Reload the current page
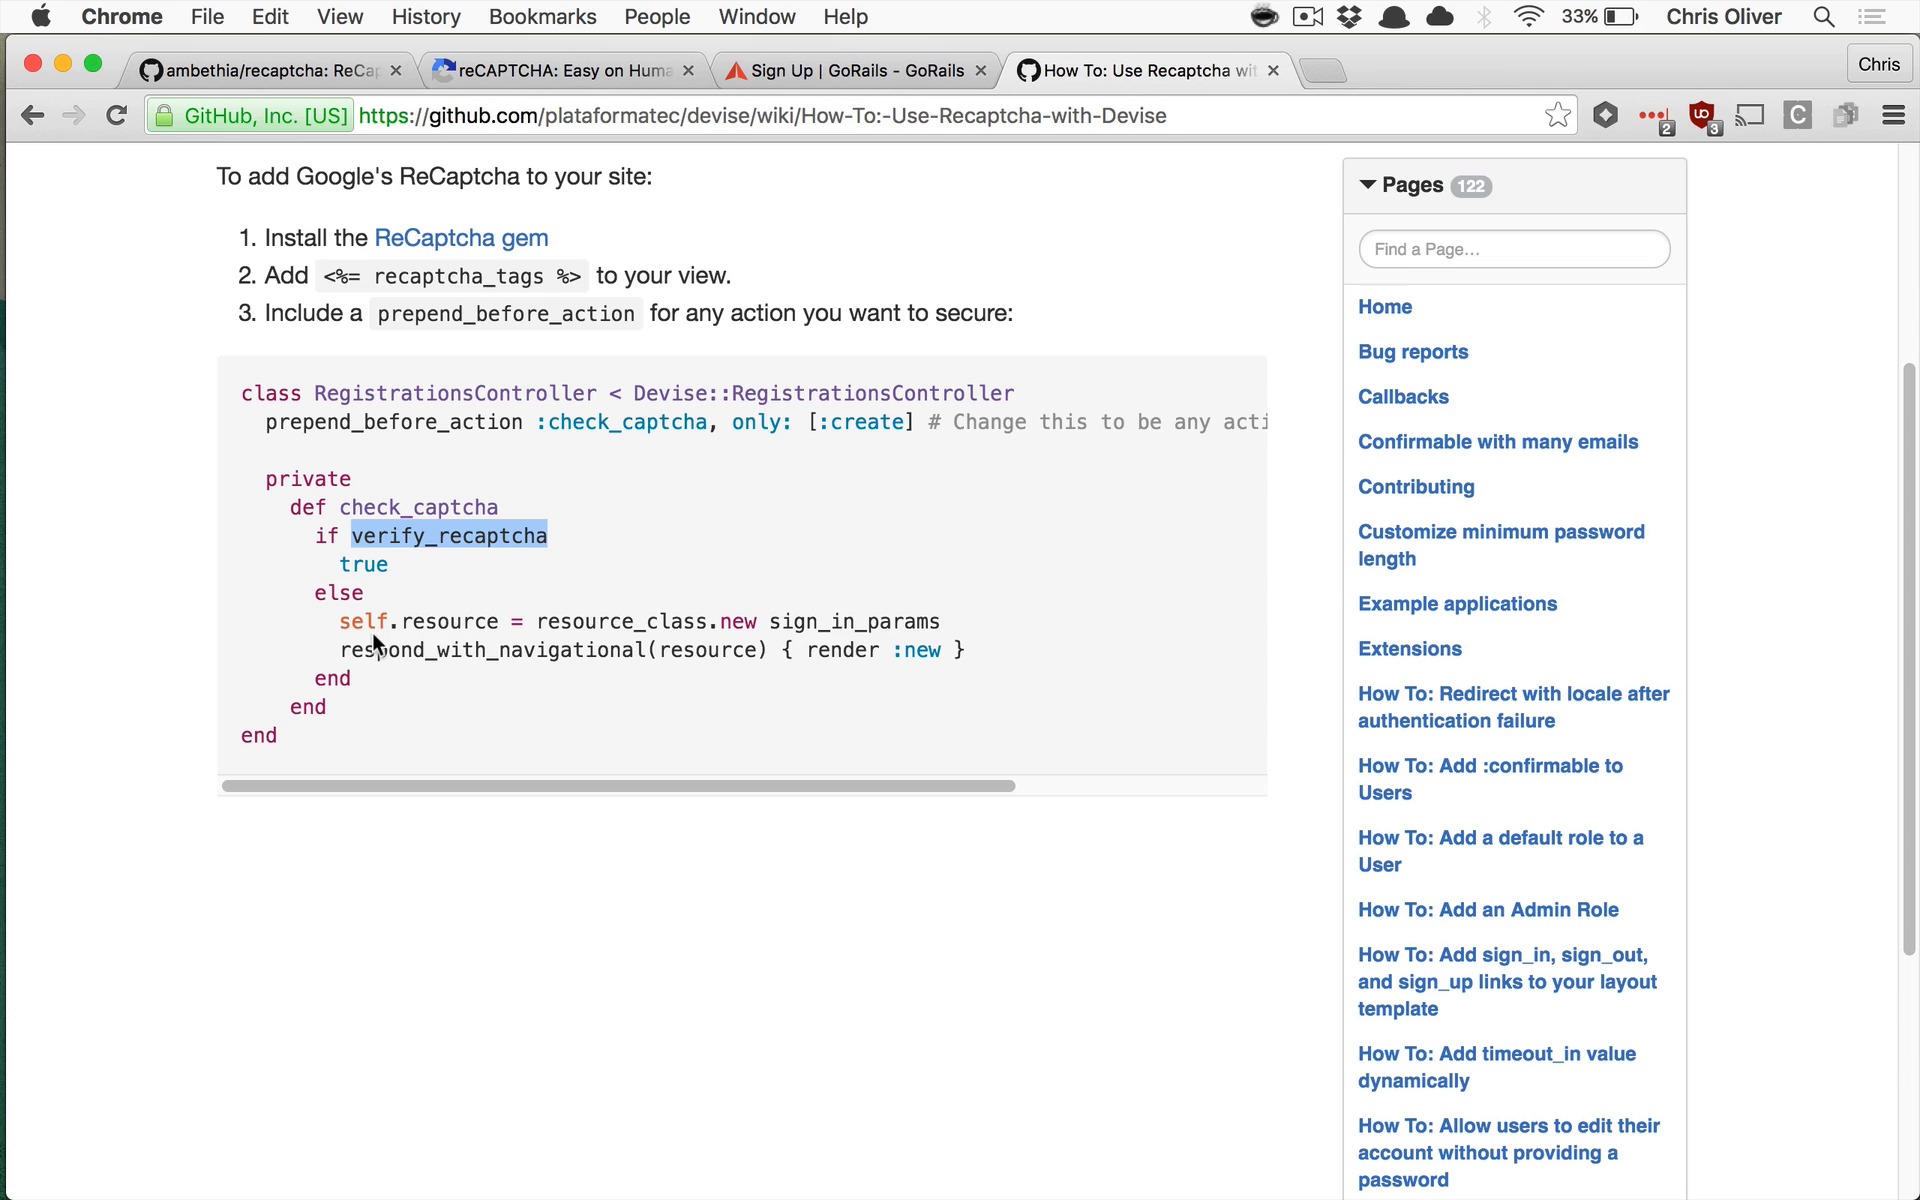Viewport: 1920px width, 1200px height. click(117, 115)
